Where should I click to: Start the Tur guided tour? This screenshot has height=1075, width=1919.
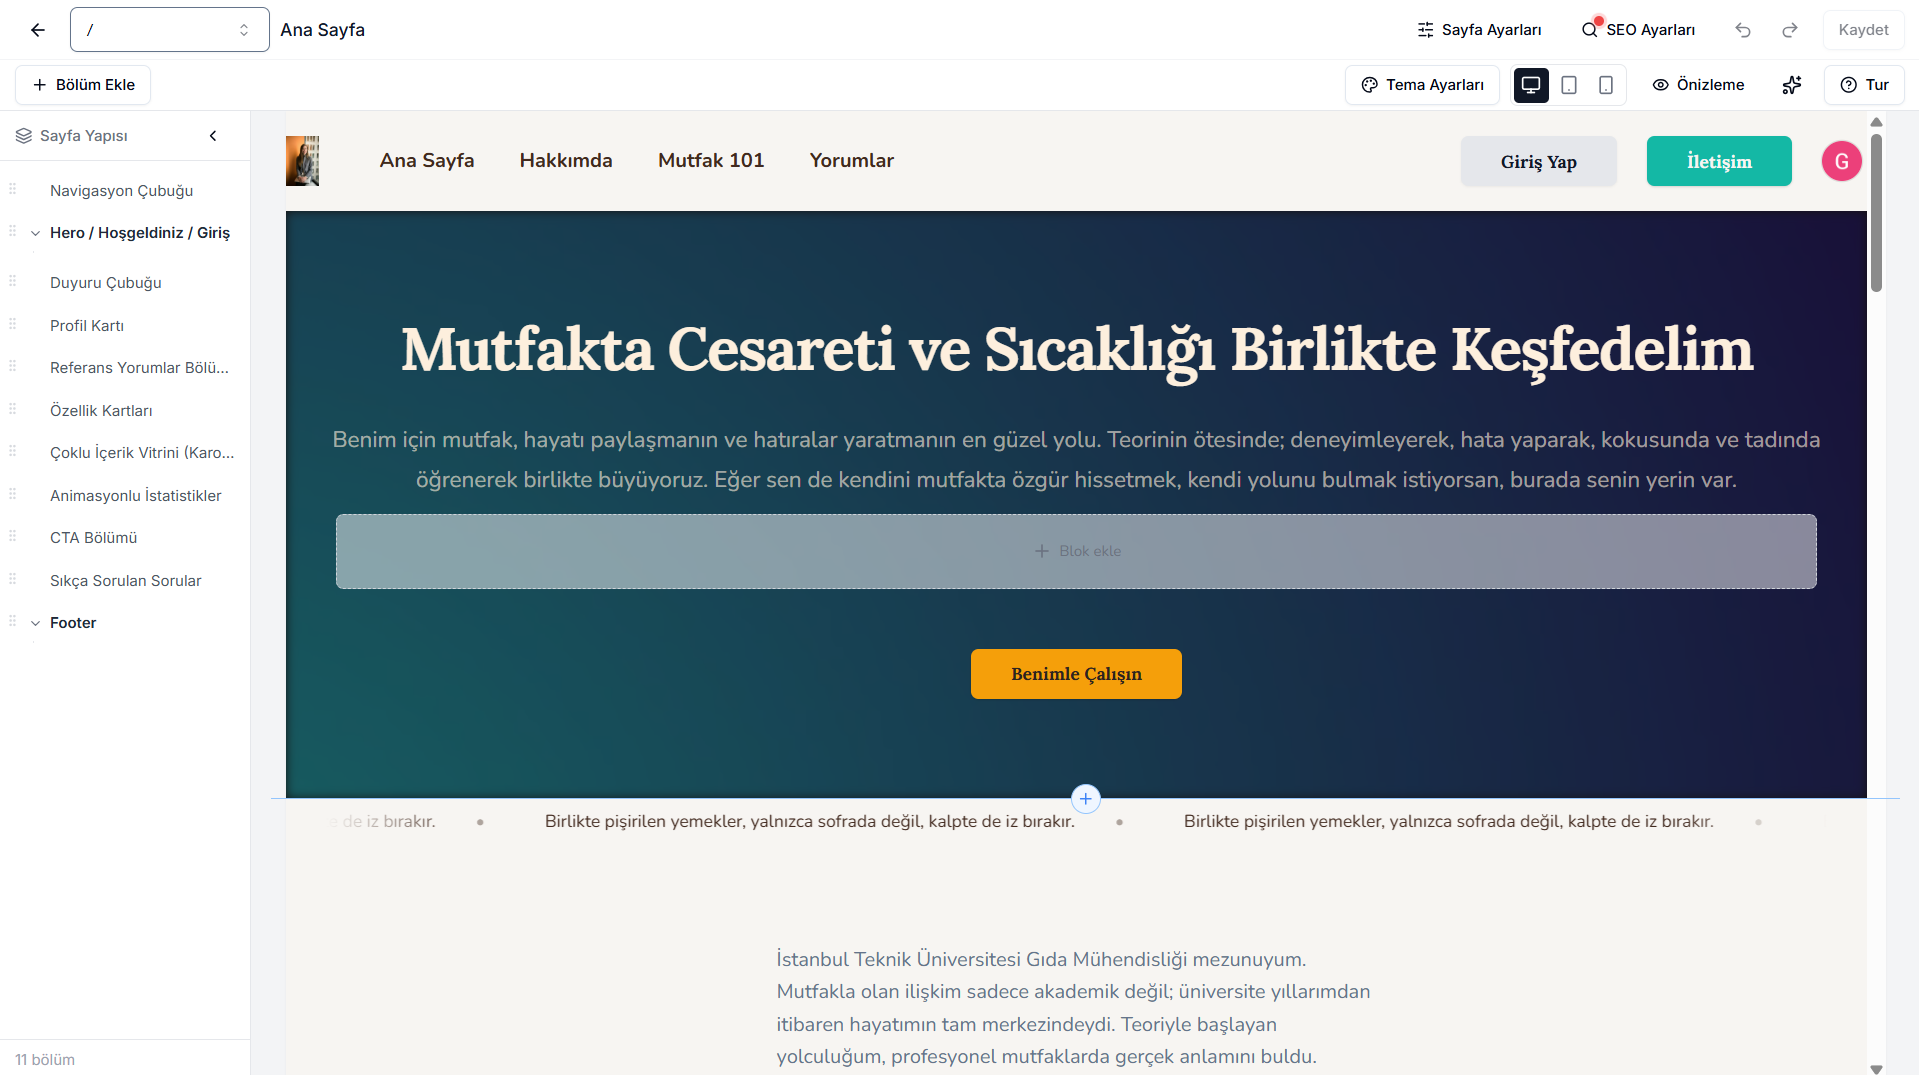[1864, 85]
